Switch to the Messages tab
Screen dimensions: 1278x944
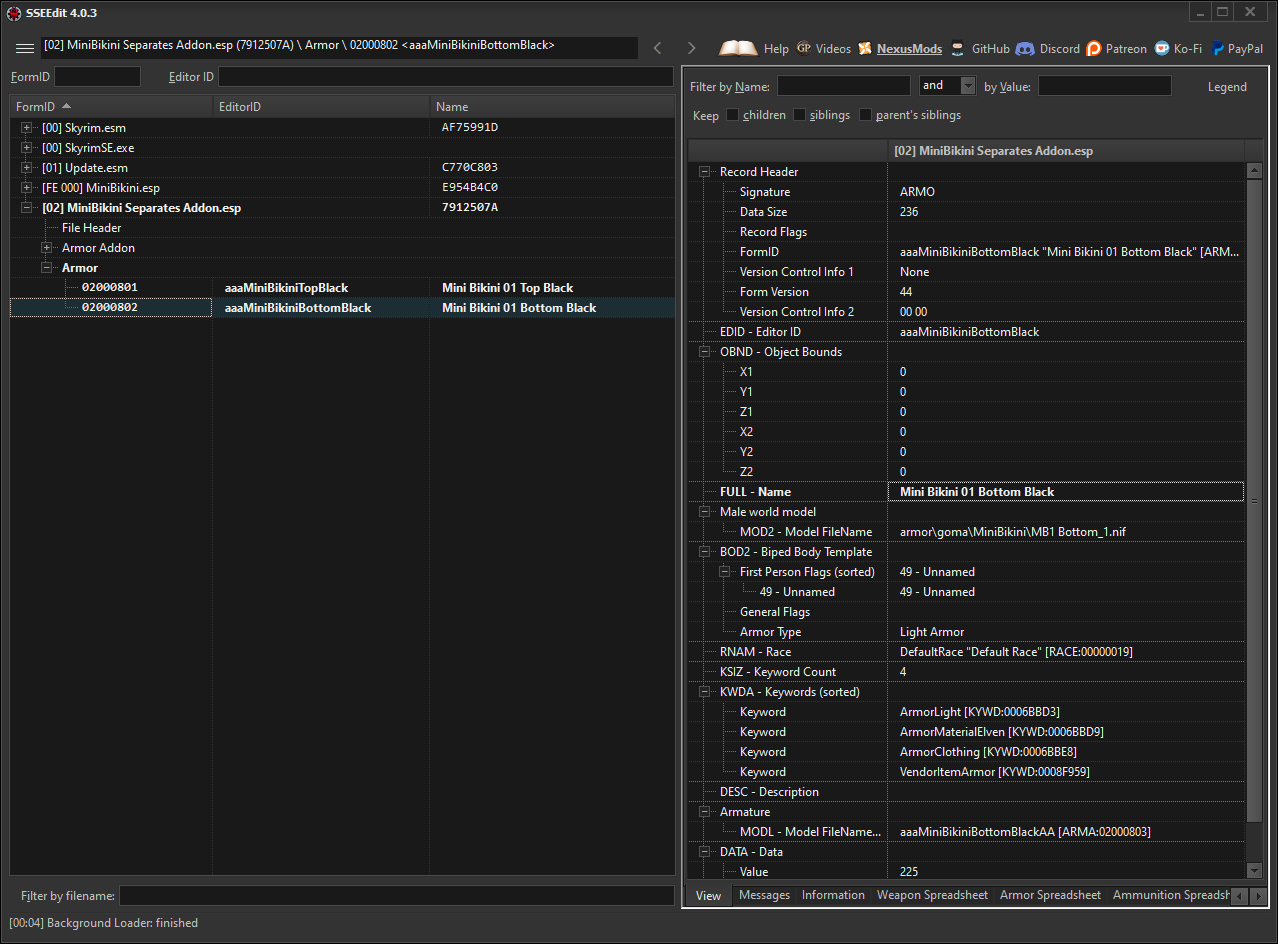[x=764, y=895]
